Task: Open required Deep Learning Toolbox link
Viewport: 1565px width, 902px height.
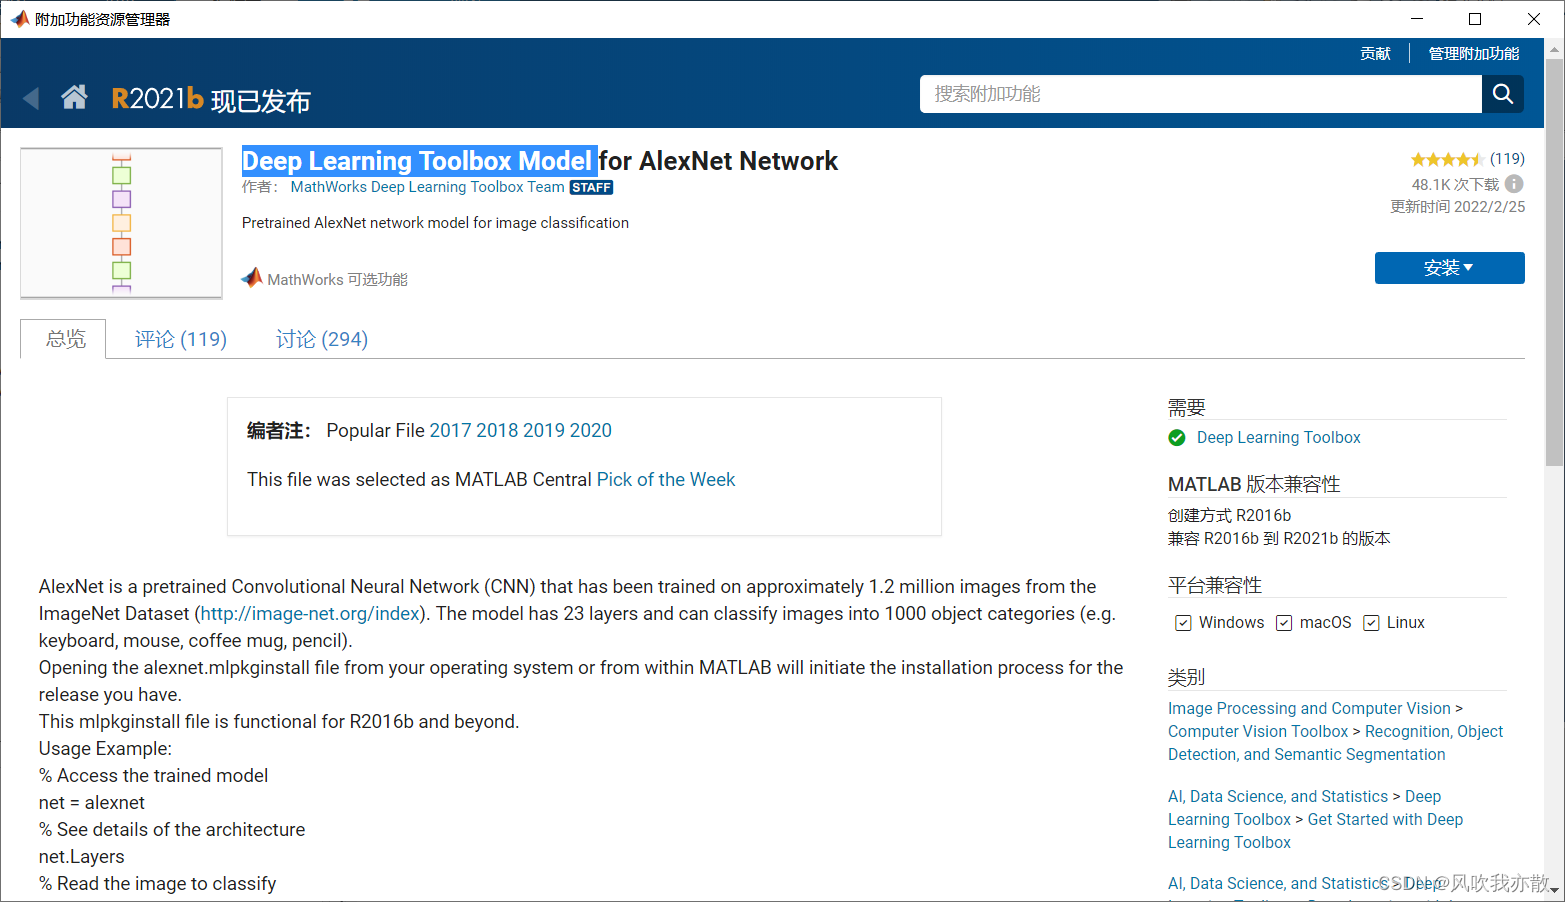Action: pyautogui.click(x=1279, y=437)
